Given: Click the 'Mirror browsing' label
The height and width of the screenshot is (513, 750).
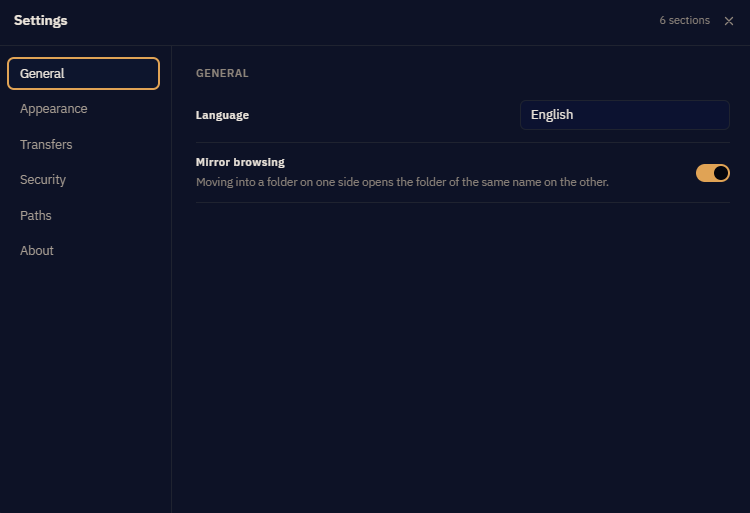Looking at the screenshot, I should [240, 162].
